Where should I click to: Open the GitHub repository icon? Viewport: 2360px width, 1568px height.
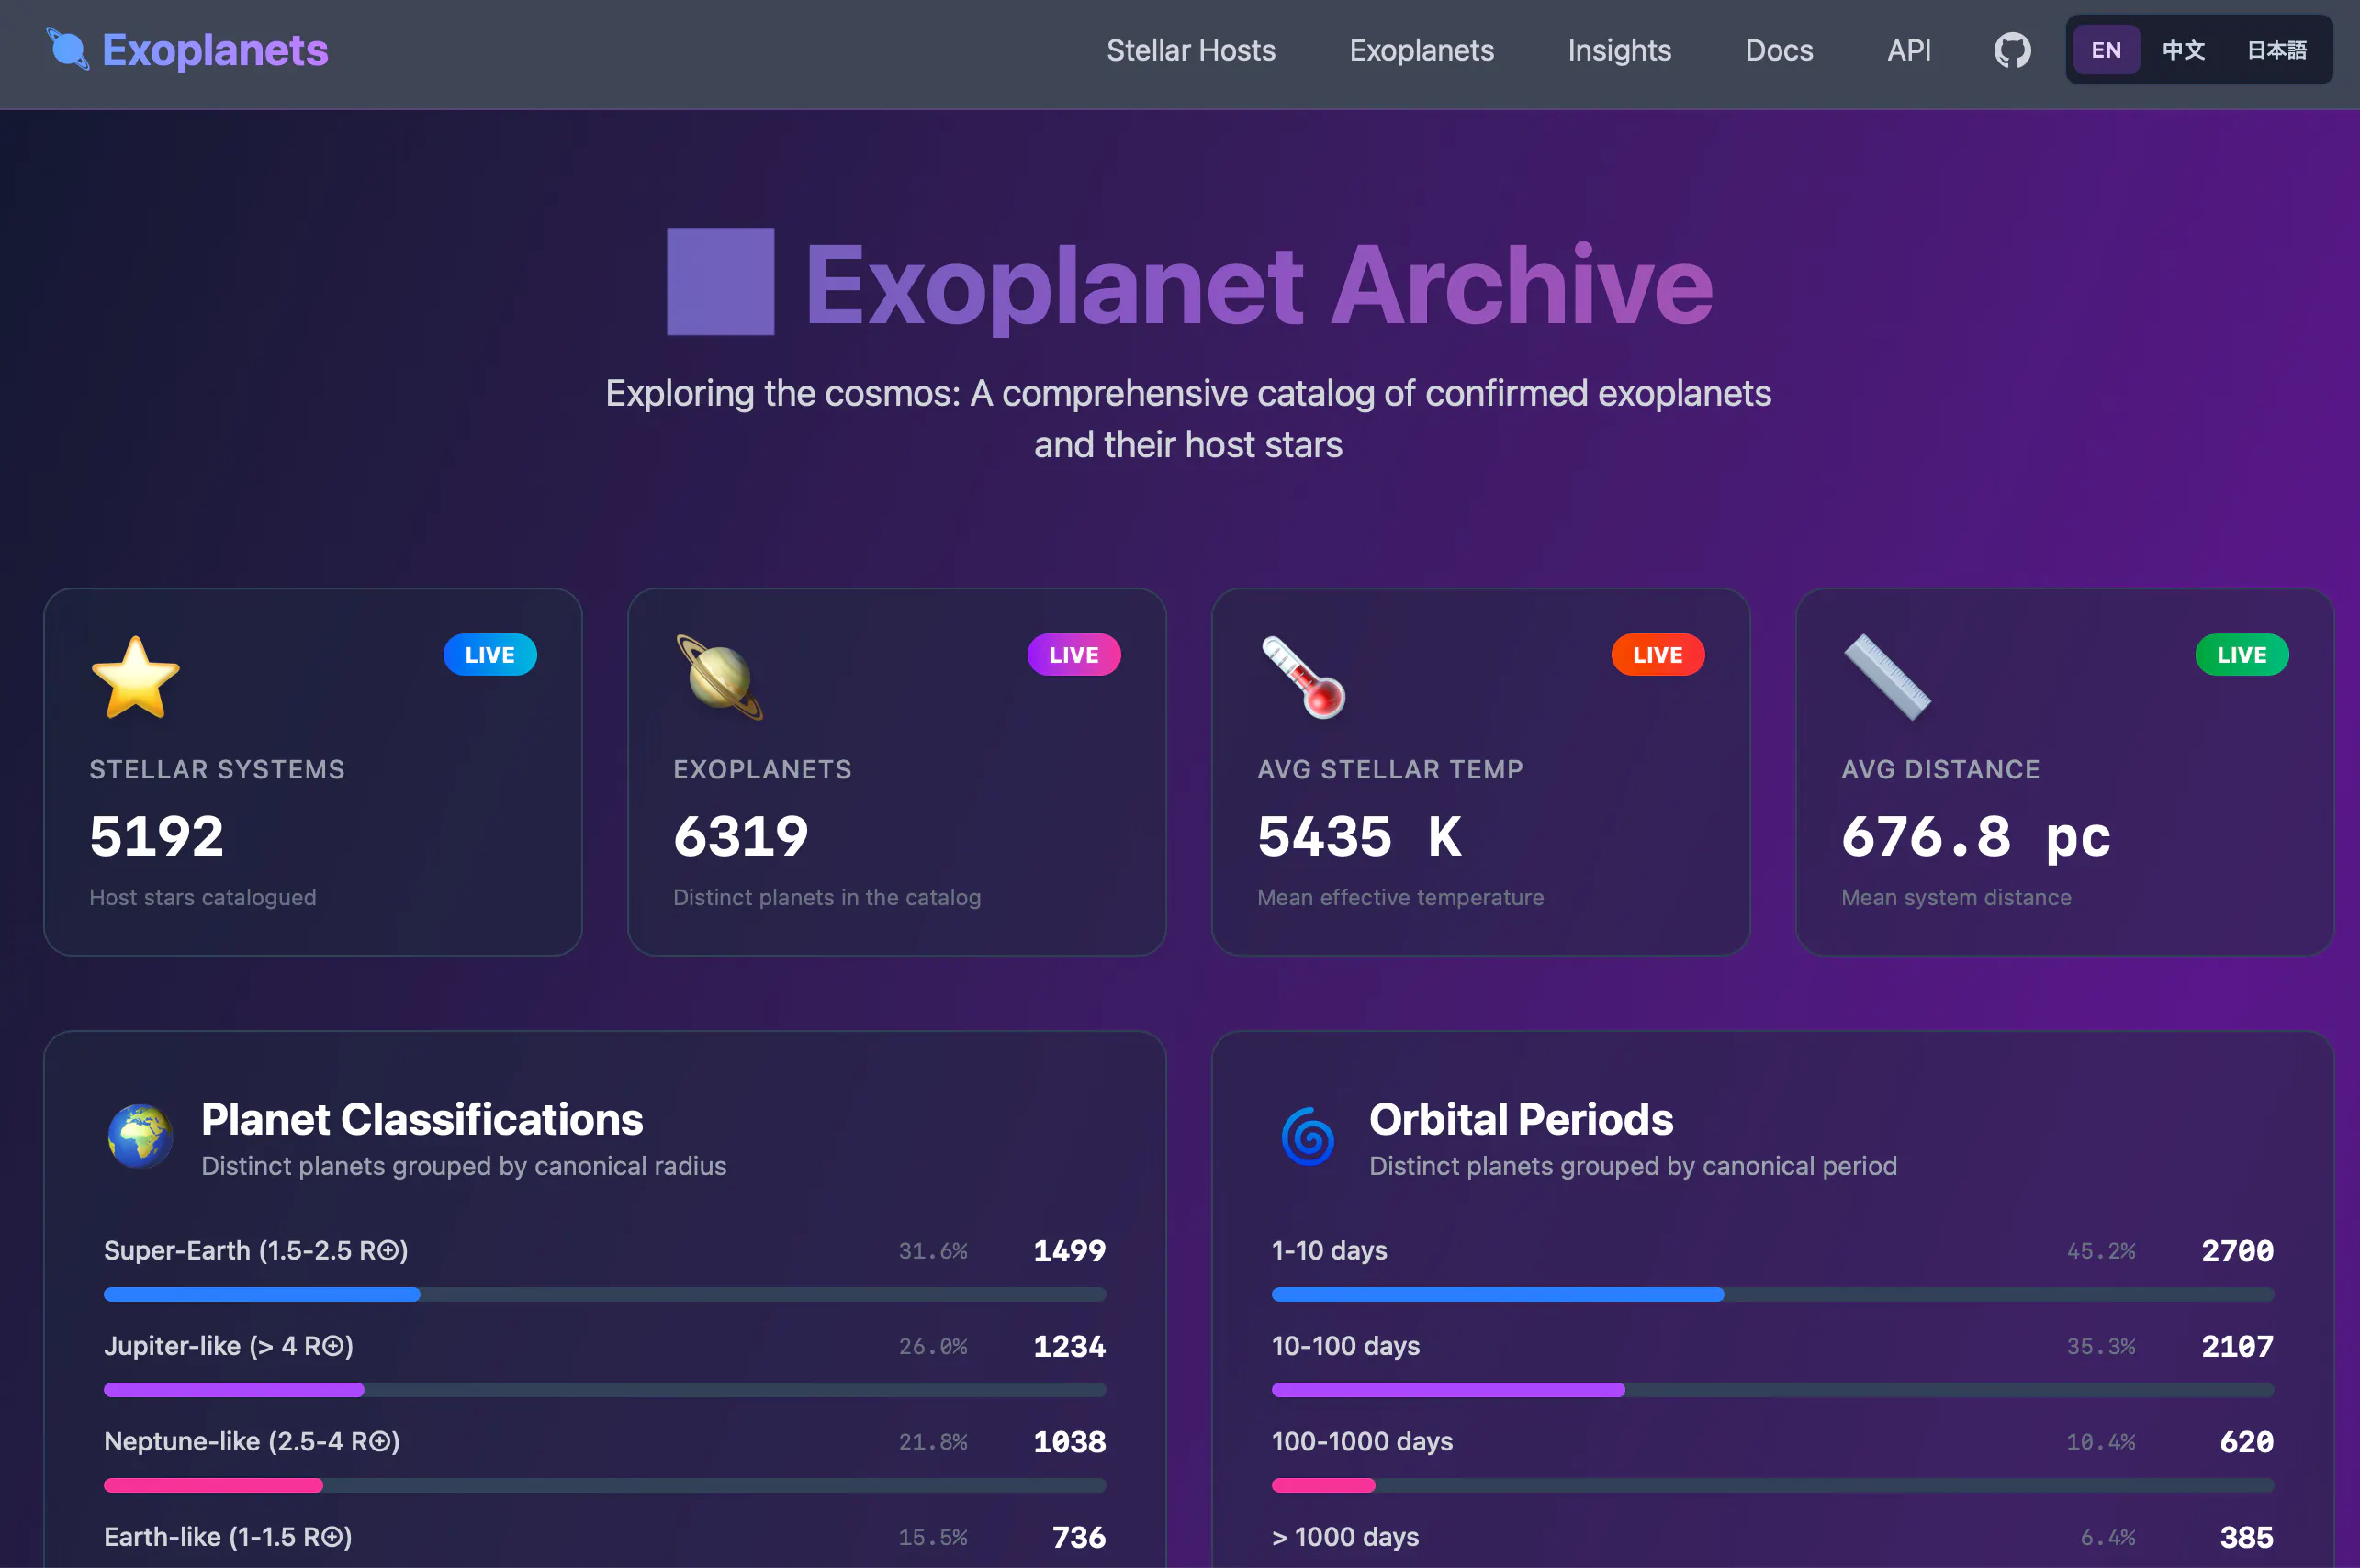[2012, 50]
